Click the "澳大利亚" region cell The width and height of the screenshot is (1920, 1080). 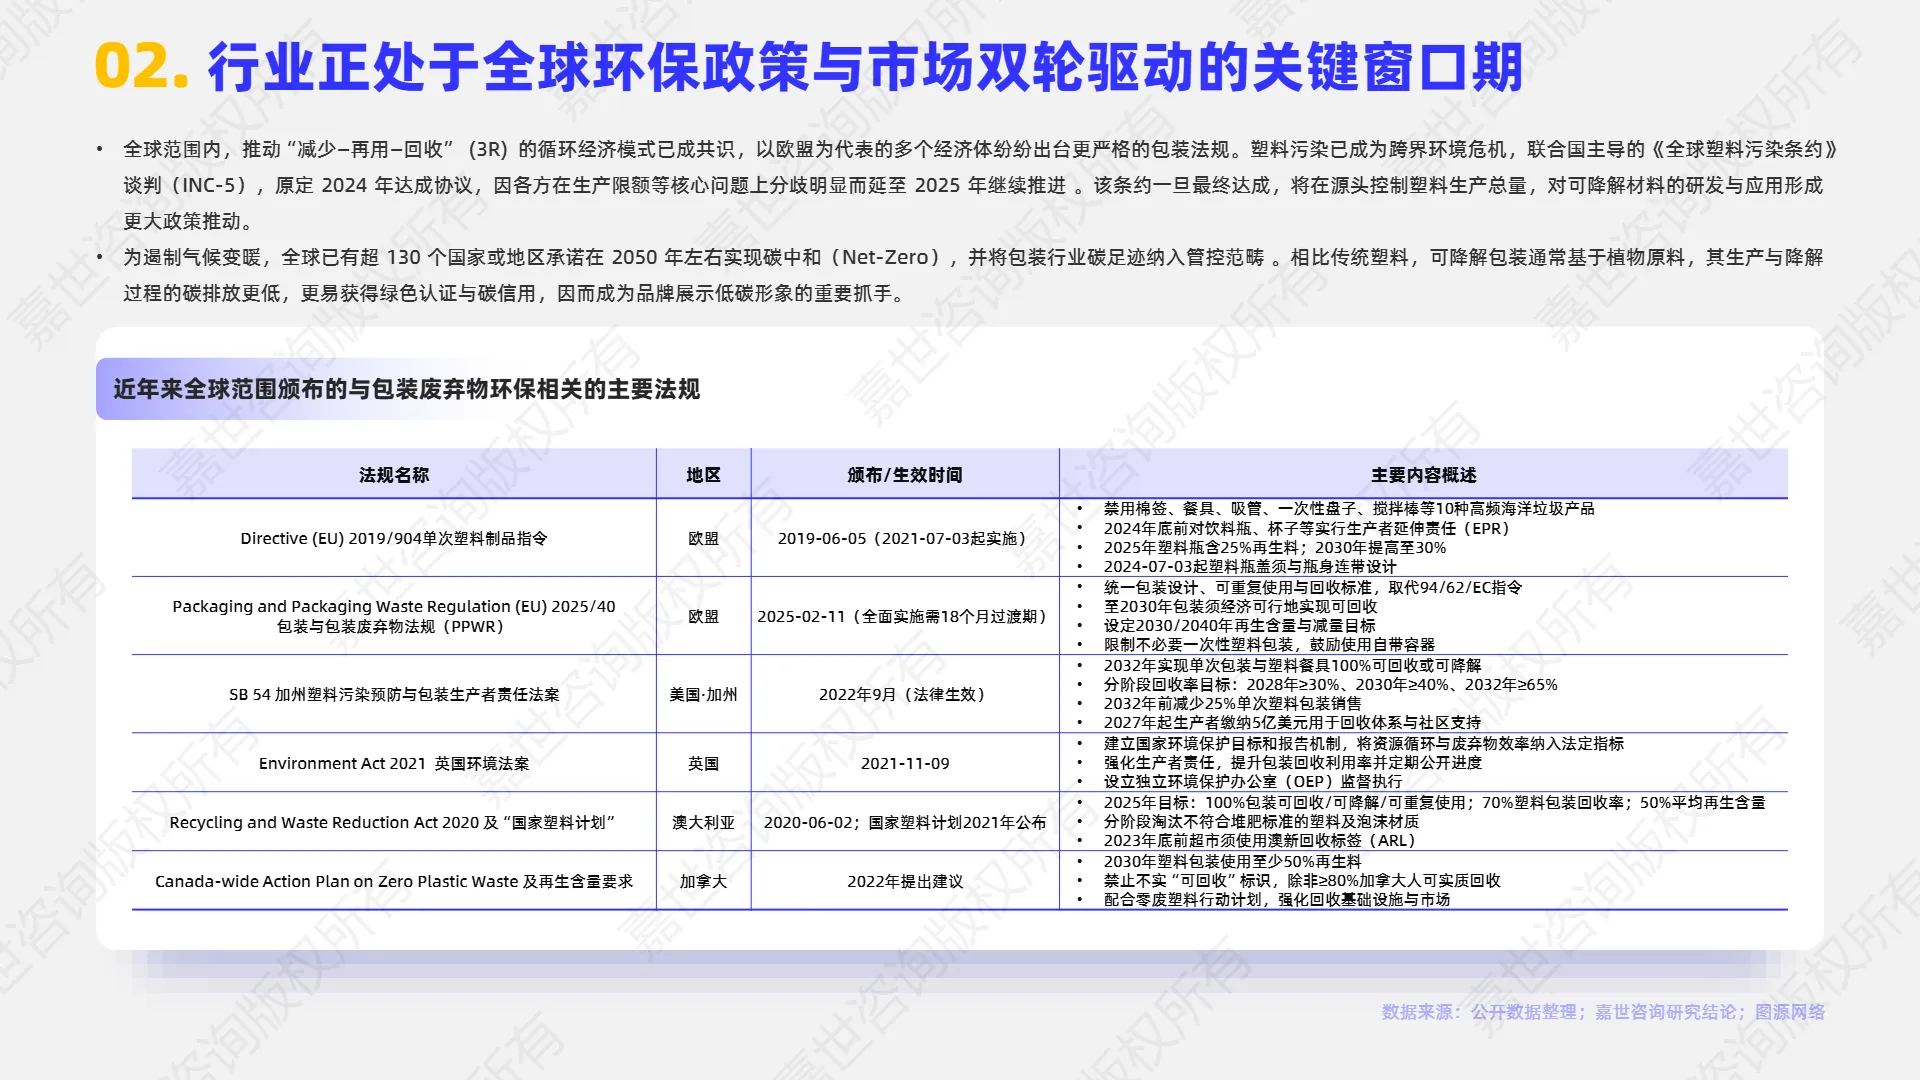coord(703,823)
